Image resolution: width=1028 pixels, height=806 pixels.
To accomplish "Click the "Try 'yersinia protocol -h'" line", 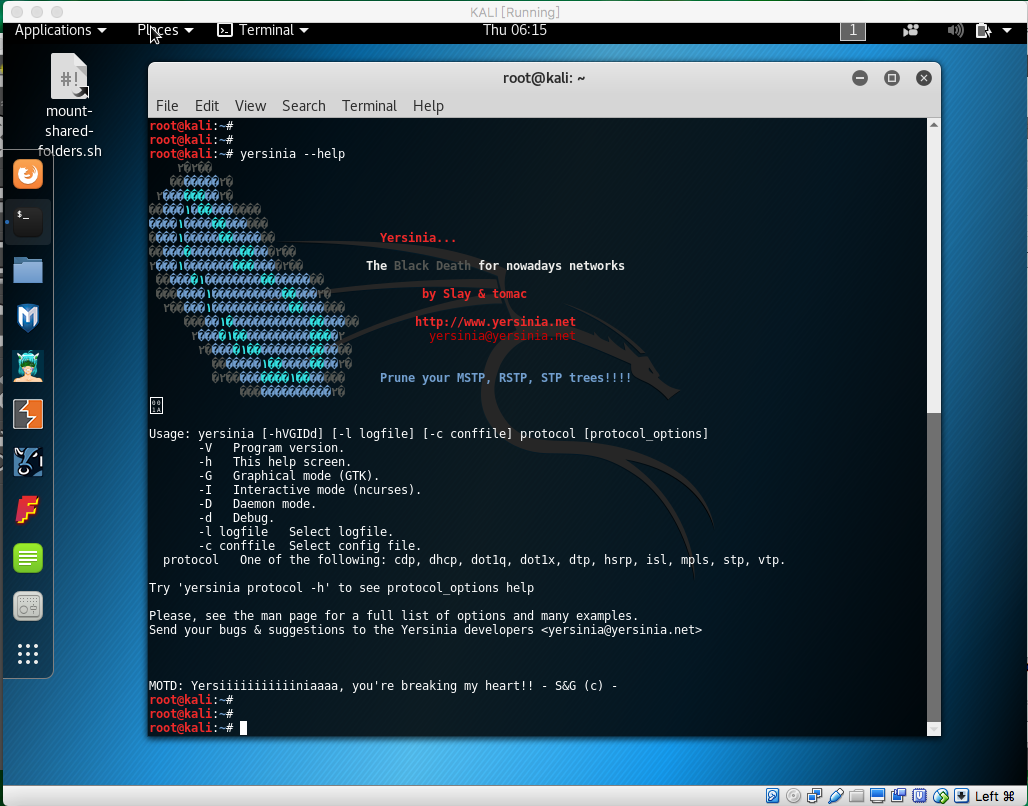I will (341, 588).
